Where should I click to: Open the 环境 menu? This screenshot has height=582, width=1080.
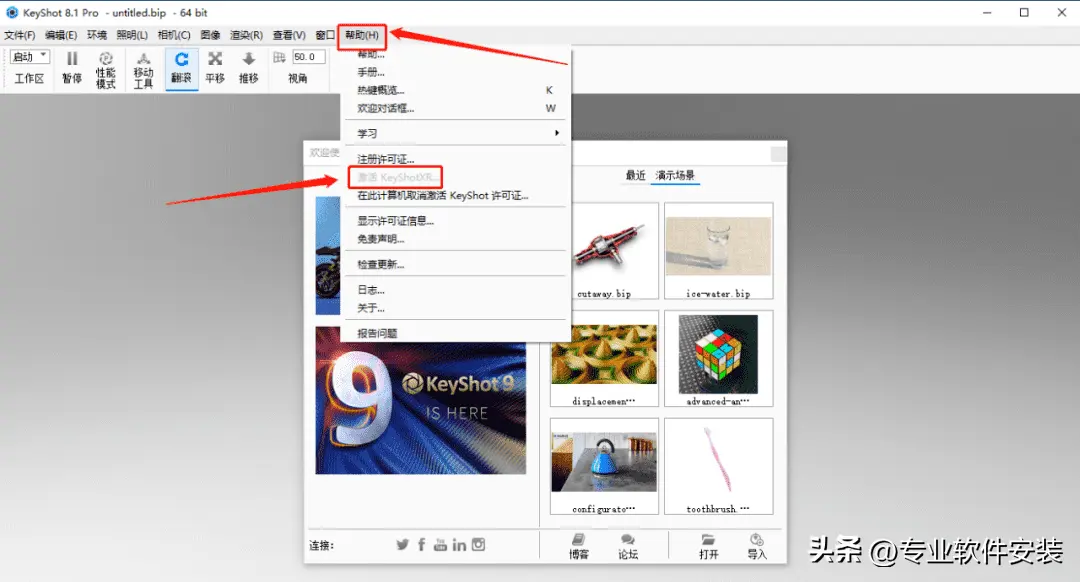96,35
